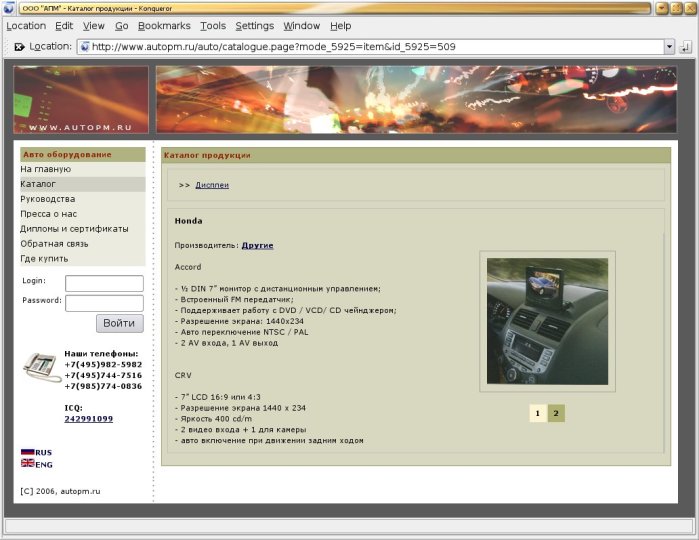Switch language via British flag icon
699x540 pixels.
(28, 464)
